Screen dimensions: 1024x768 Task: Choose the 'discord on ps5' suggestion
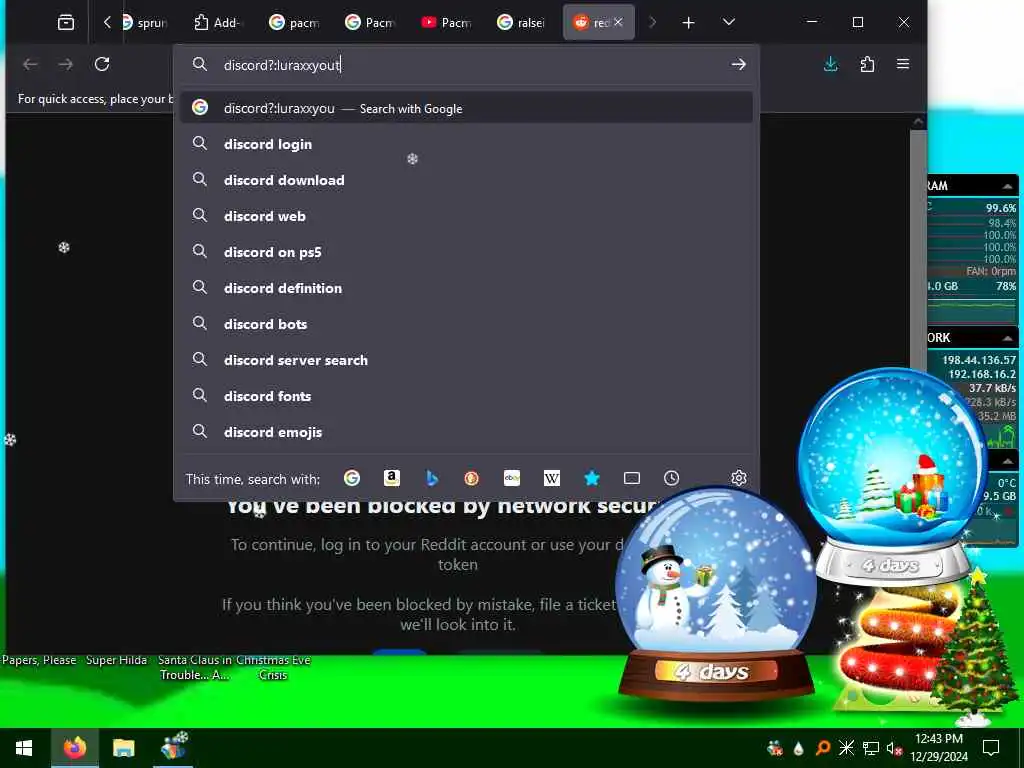(x=466, y=251)
